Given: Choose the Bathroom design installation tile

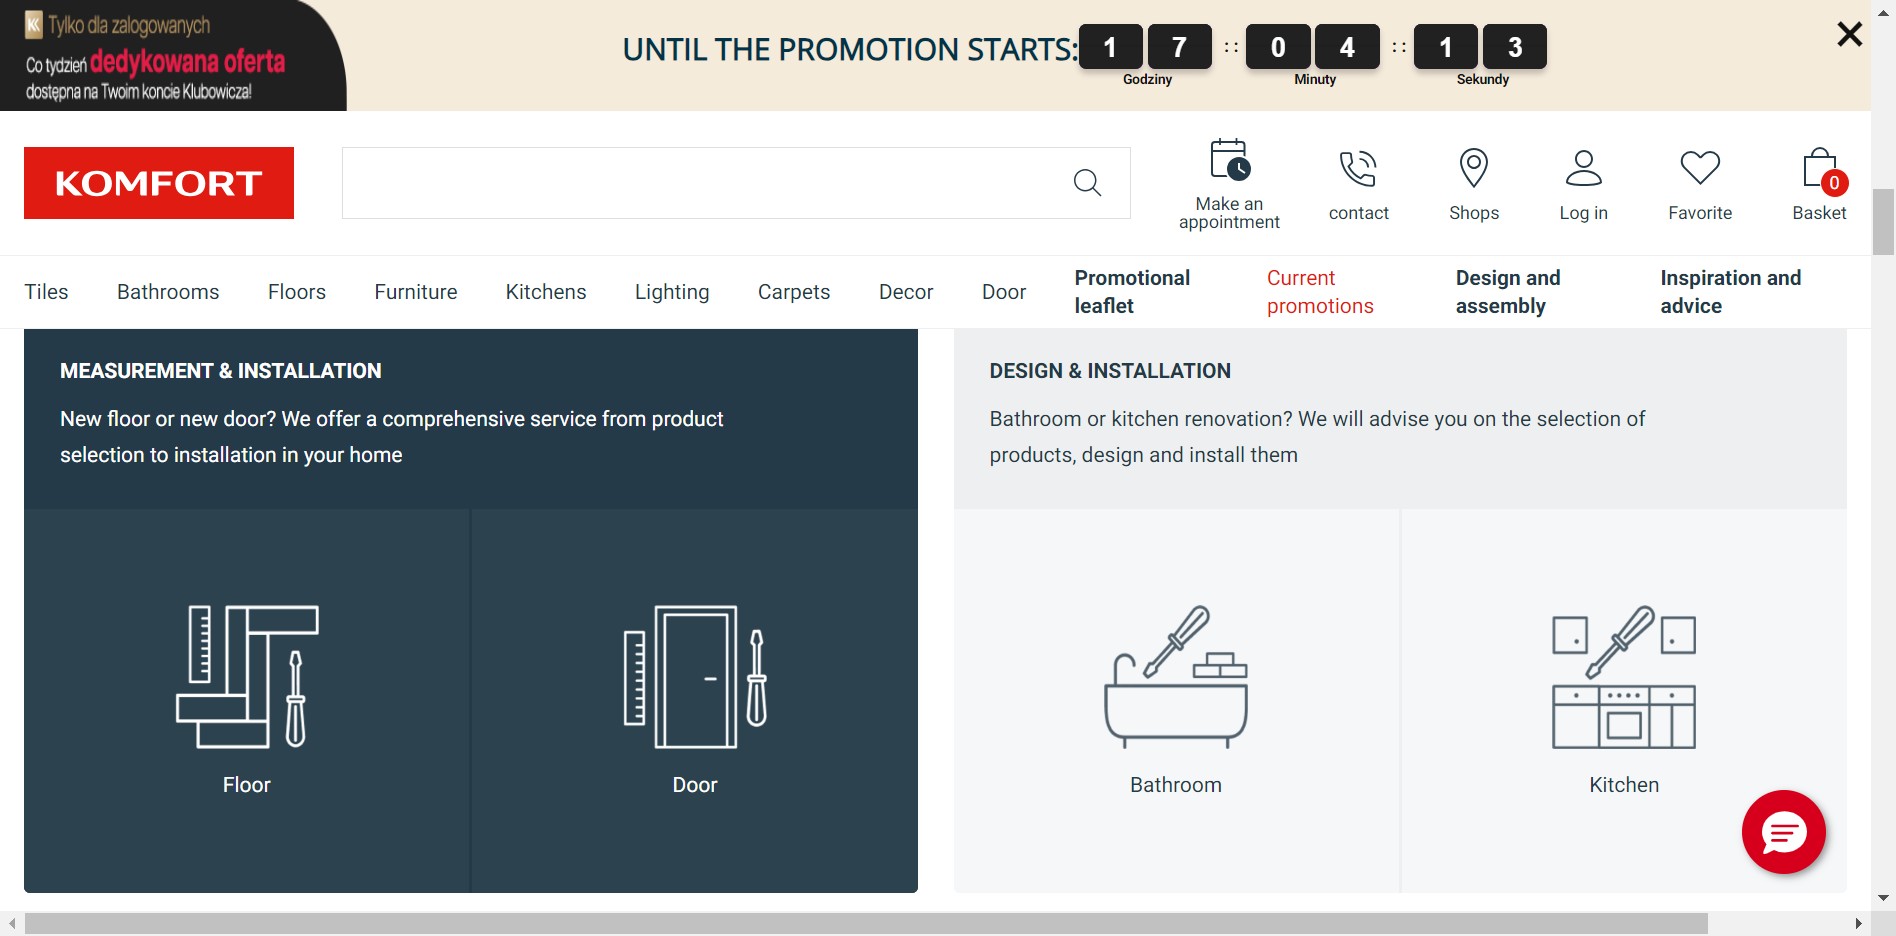Looking at the screenshot, I should pyautogui.click(x=1176, y=700).
